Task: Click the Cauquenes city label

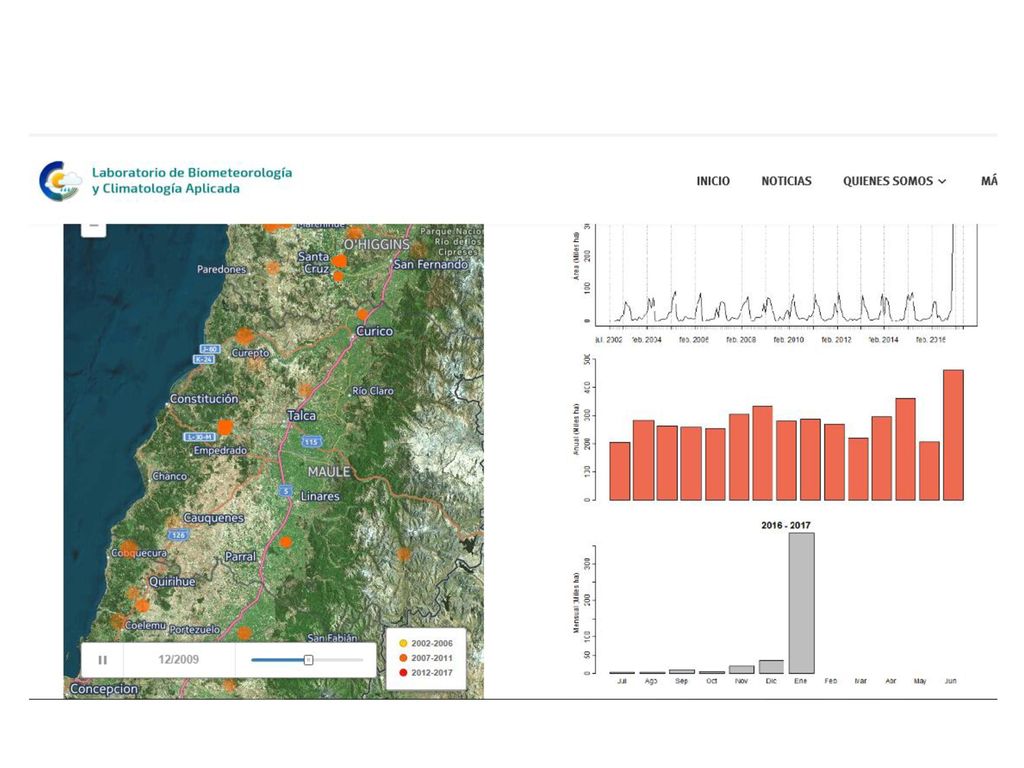Action: point(214,518)
